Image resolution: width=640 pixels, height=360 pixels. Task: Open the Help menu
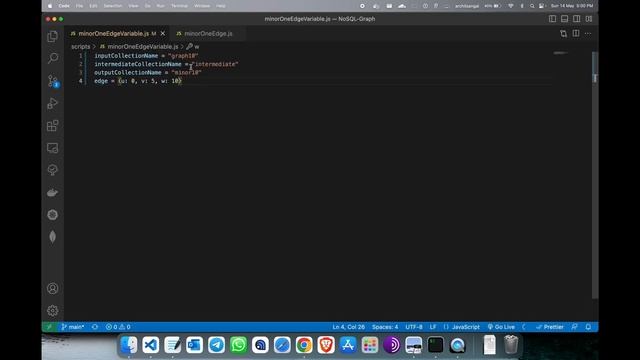pyautogui.click(x=221, y=6)
